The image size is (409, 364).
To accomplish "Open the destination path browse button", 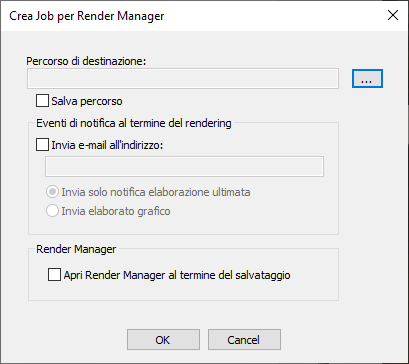I will (367, 79).
